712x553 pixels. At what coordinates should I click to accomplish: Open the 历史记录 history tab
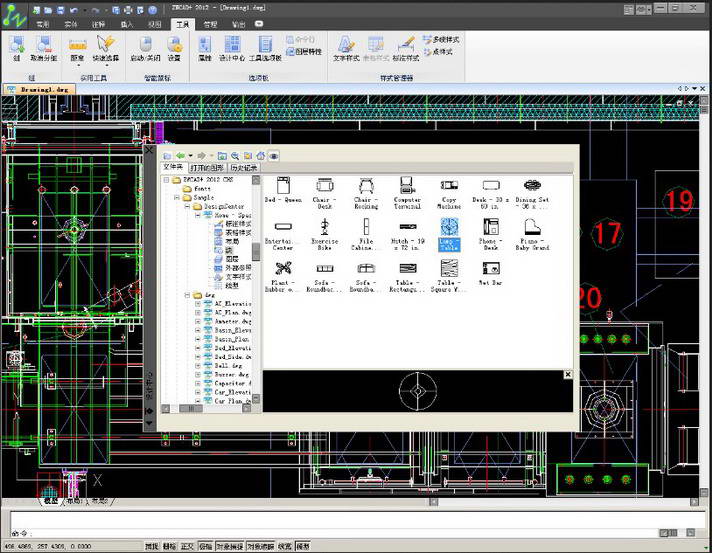tap(243, 168)
